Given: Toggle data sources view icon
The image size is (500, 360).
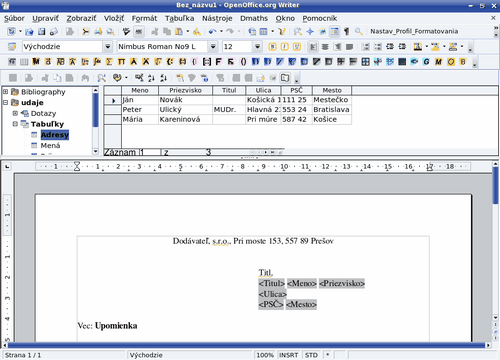Looking at the screenshot, I should tap(334, 32).
